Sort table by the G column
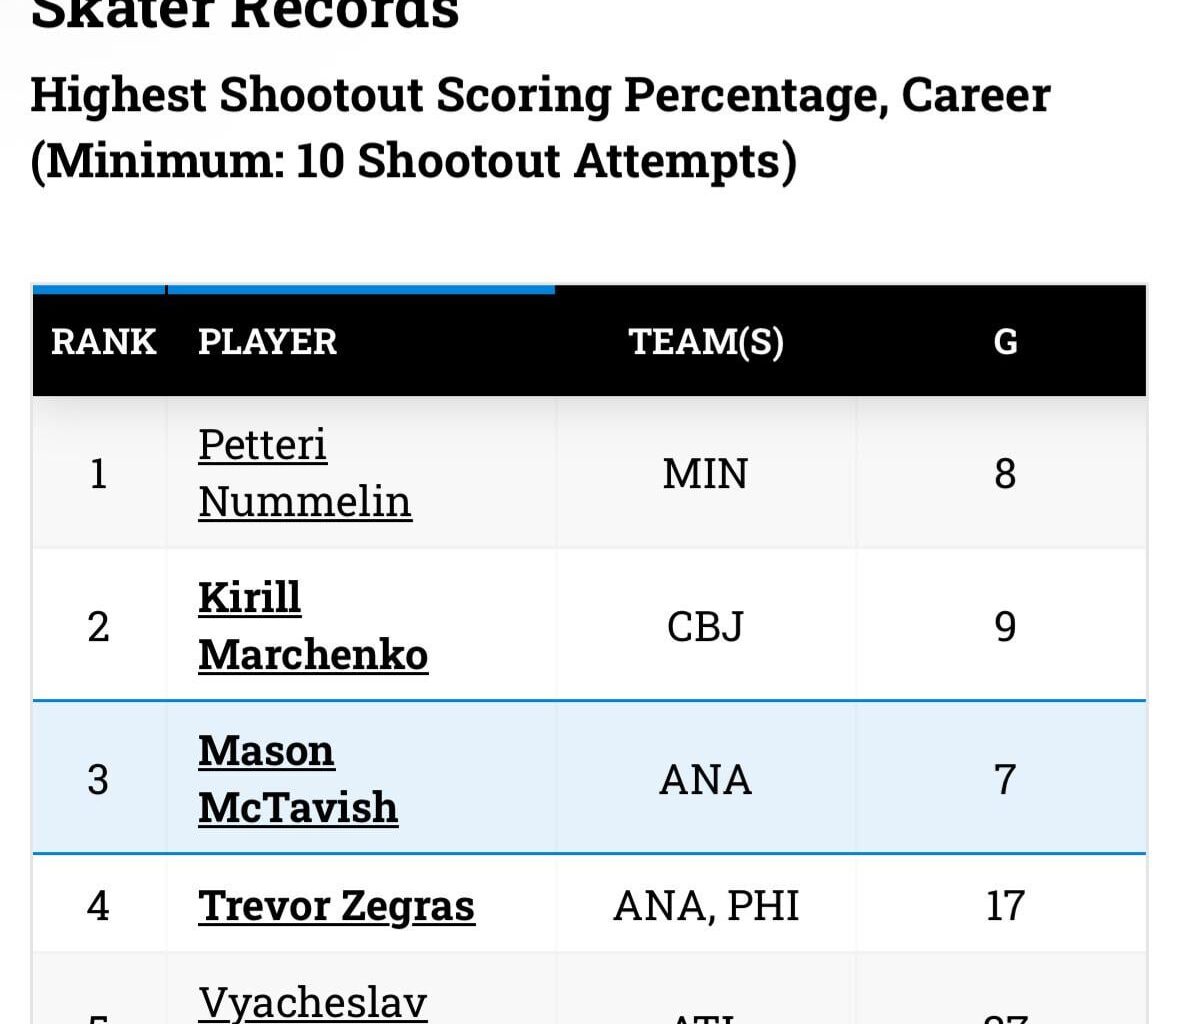The width and height of the screenshot is (1178, 1024). pyautogui.click(x=1005, y=341)
